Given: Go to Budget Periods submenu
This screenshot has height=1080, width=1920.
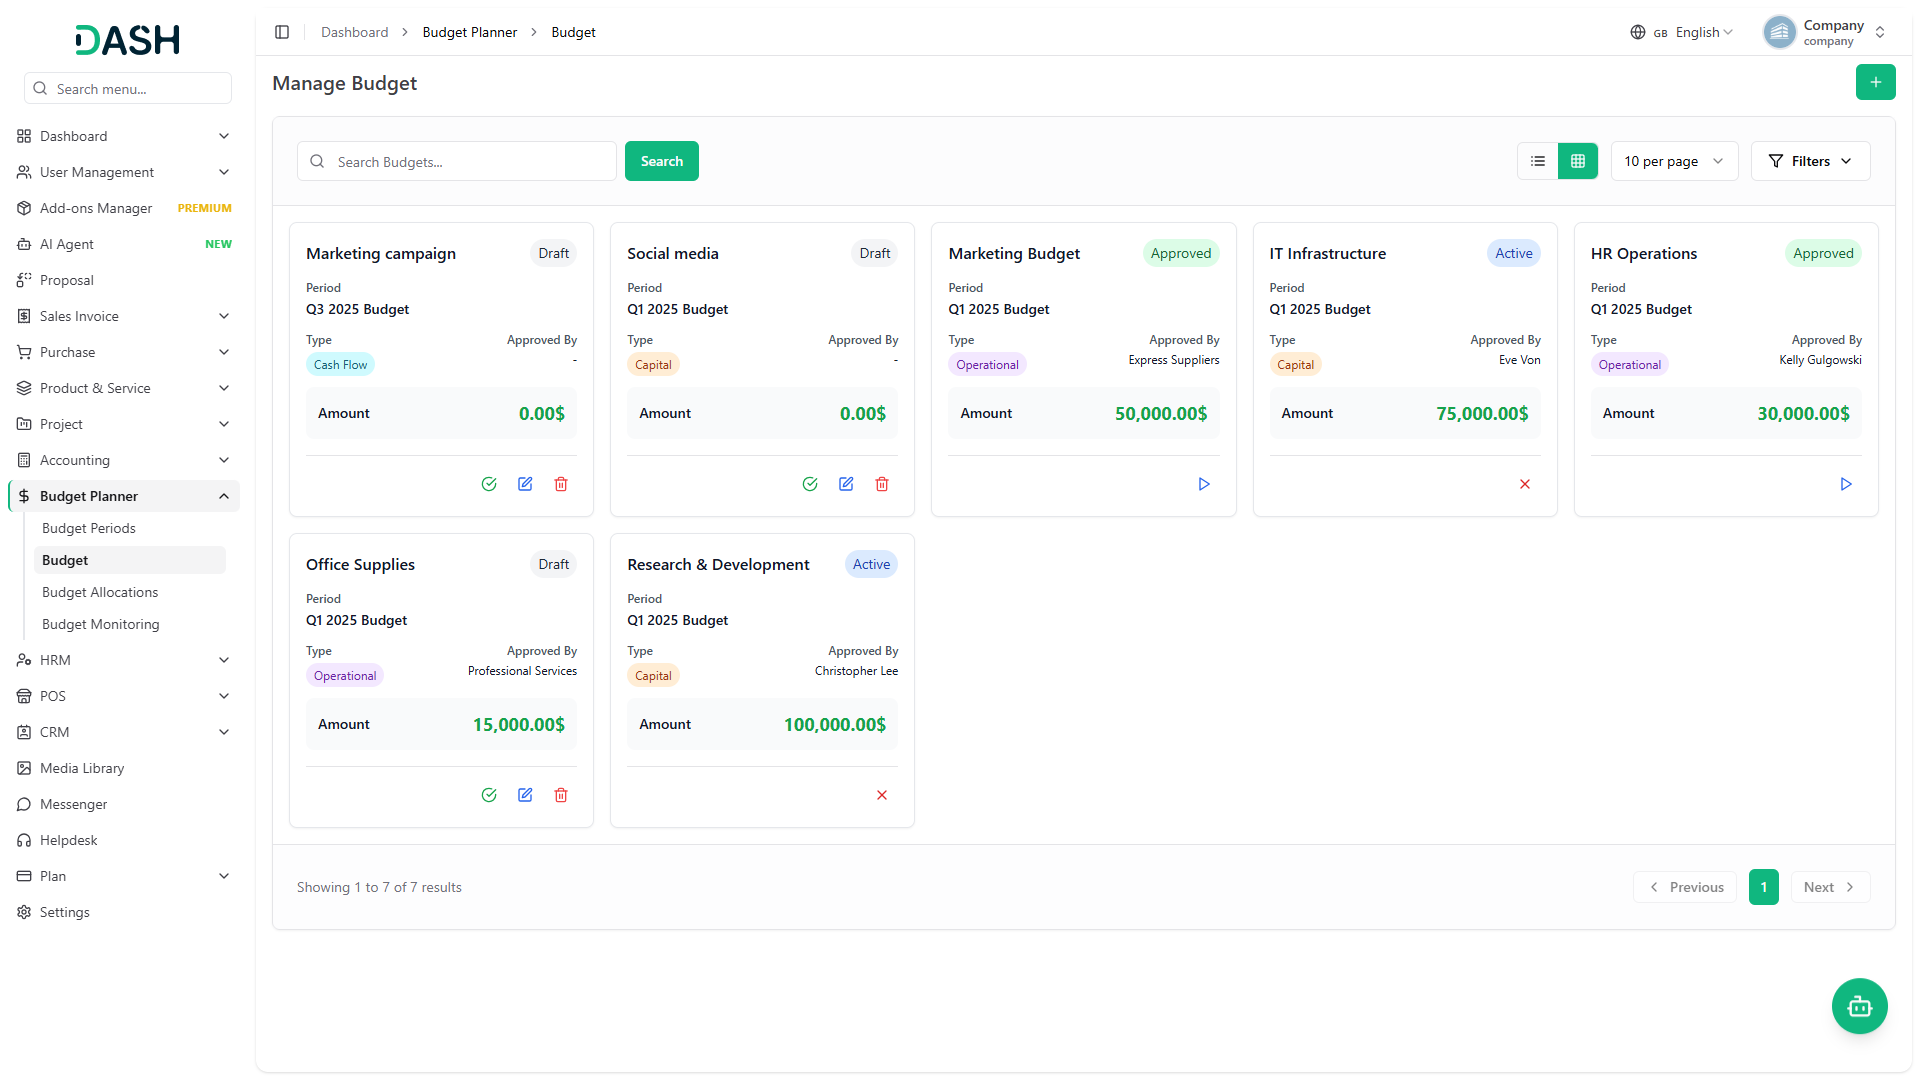Looking at the screenshot, I should point(130,528).
